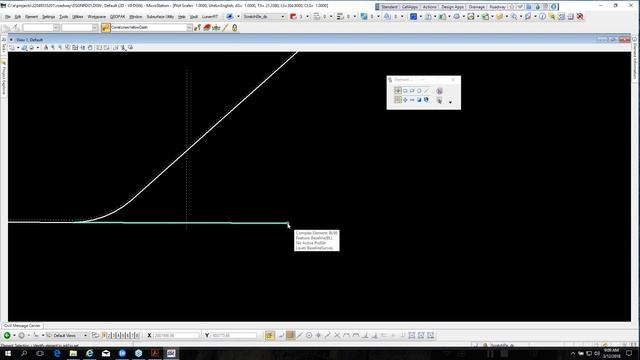
Task: Switch to the Design Apps task tab
Action: tap(452, 7)
